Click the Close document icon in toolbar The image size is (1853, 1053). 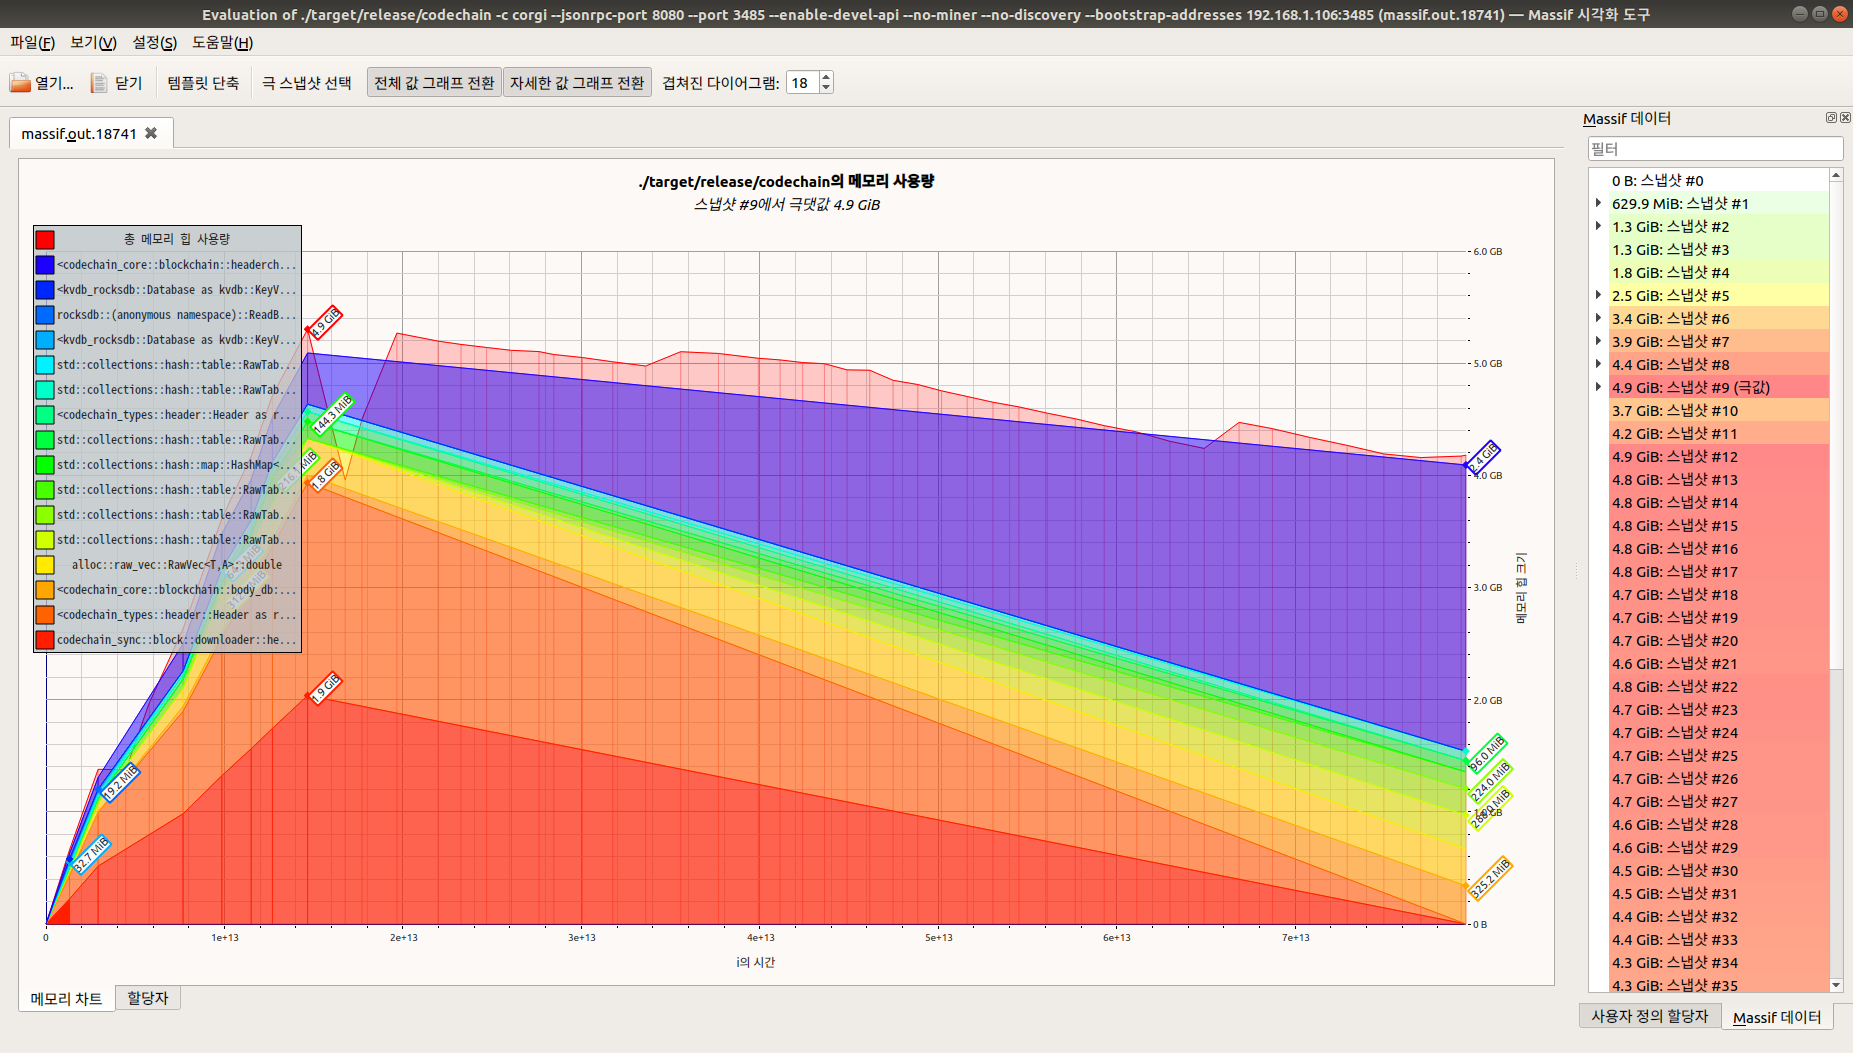pos(99,83)
